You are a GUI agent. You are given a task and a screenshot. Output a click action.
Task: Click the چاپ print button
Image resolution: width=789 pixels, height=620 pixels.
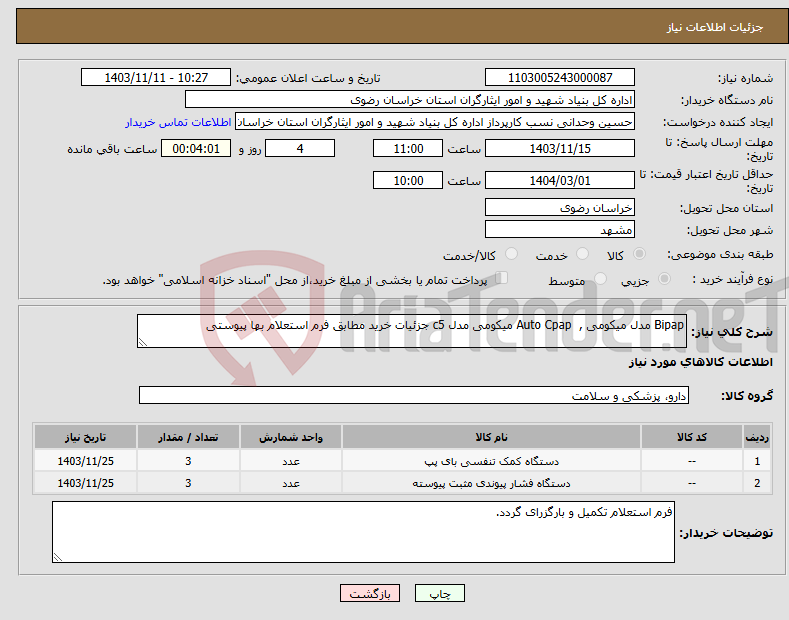pyautogui.click(x=439, y=593)
